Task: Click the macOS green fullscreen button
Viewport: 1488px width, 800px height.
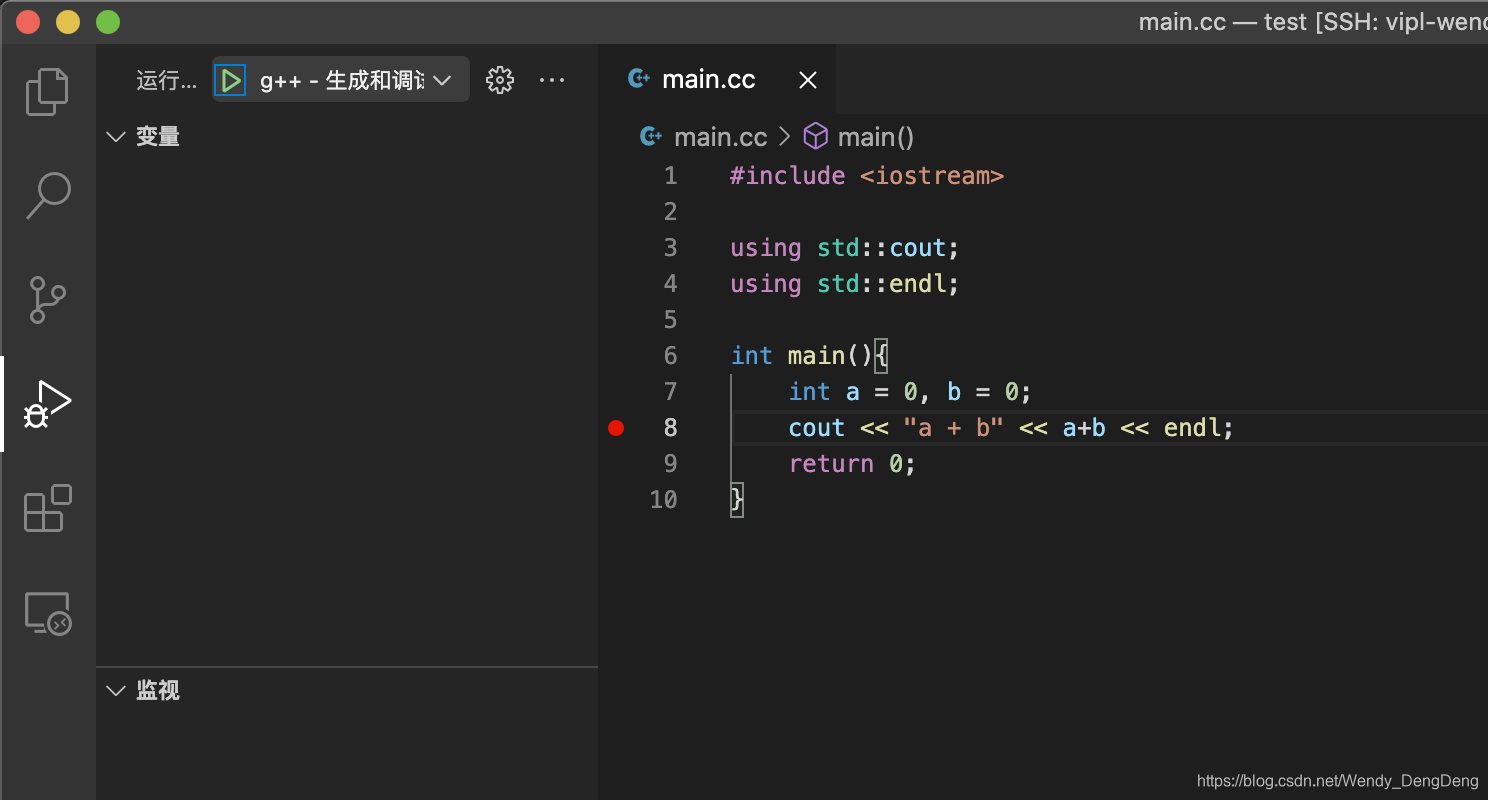Action: point(108,22)
